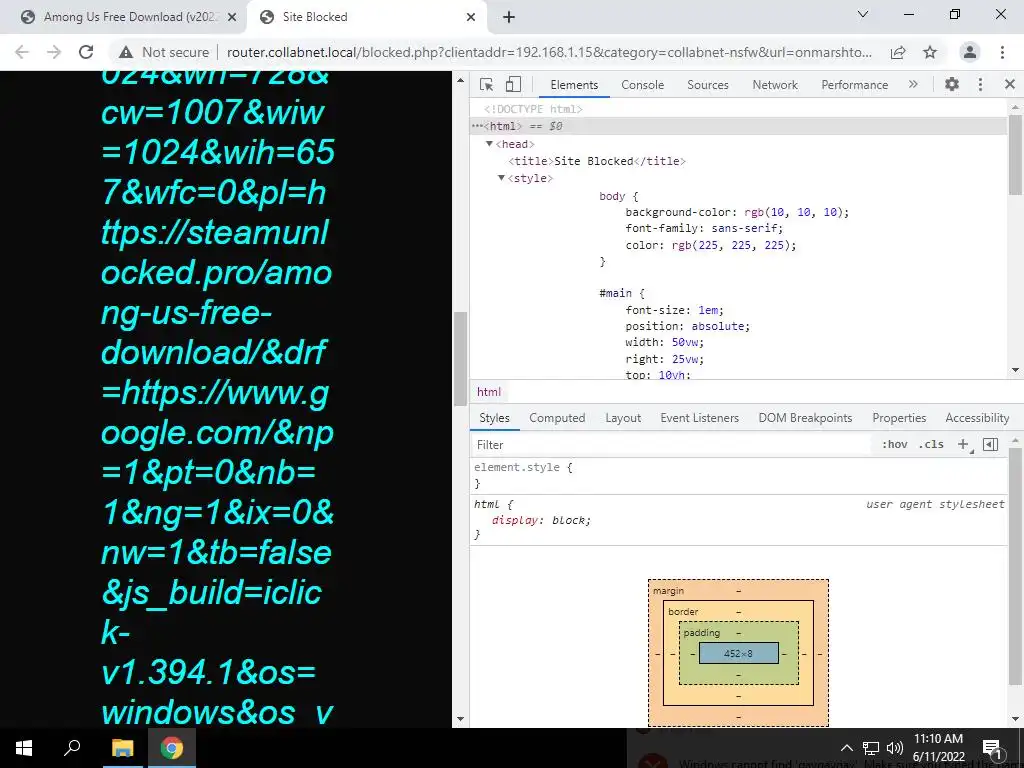Open the notification center icon
The width and height of the screenshot is (1024, 768).
[993, 748]
